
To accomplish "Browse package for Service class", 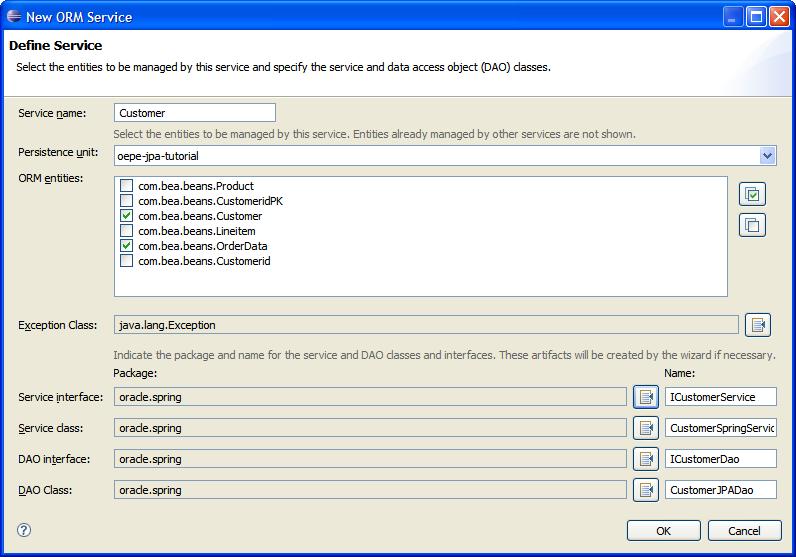I will coord(646,428).
